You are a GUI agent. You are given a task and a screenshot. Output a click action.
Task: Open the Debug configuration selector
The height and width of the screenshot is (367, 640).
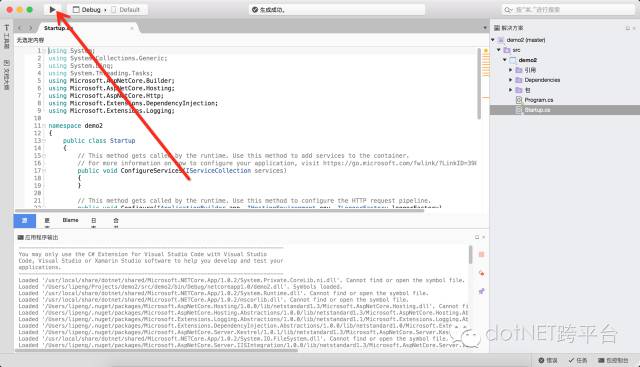87,9
